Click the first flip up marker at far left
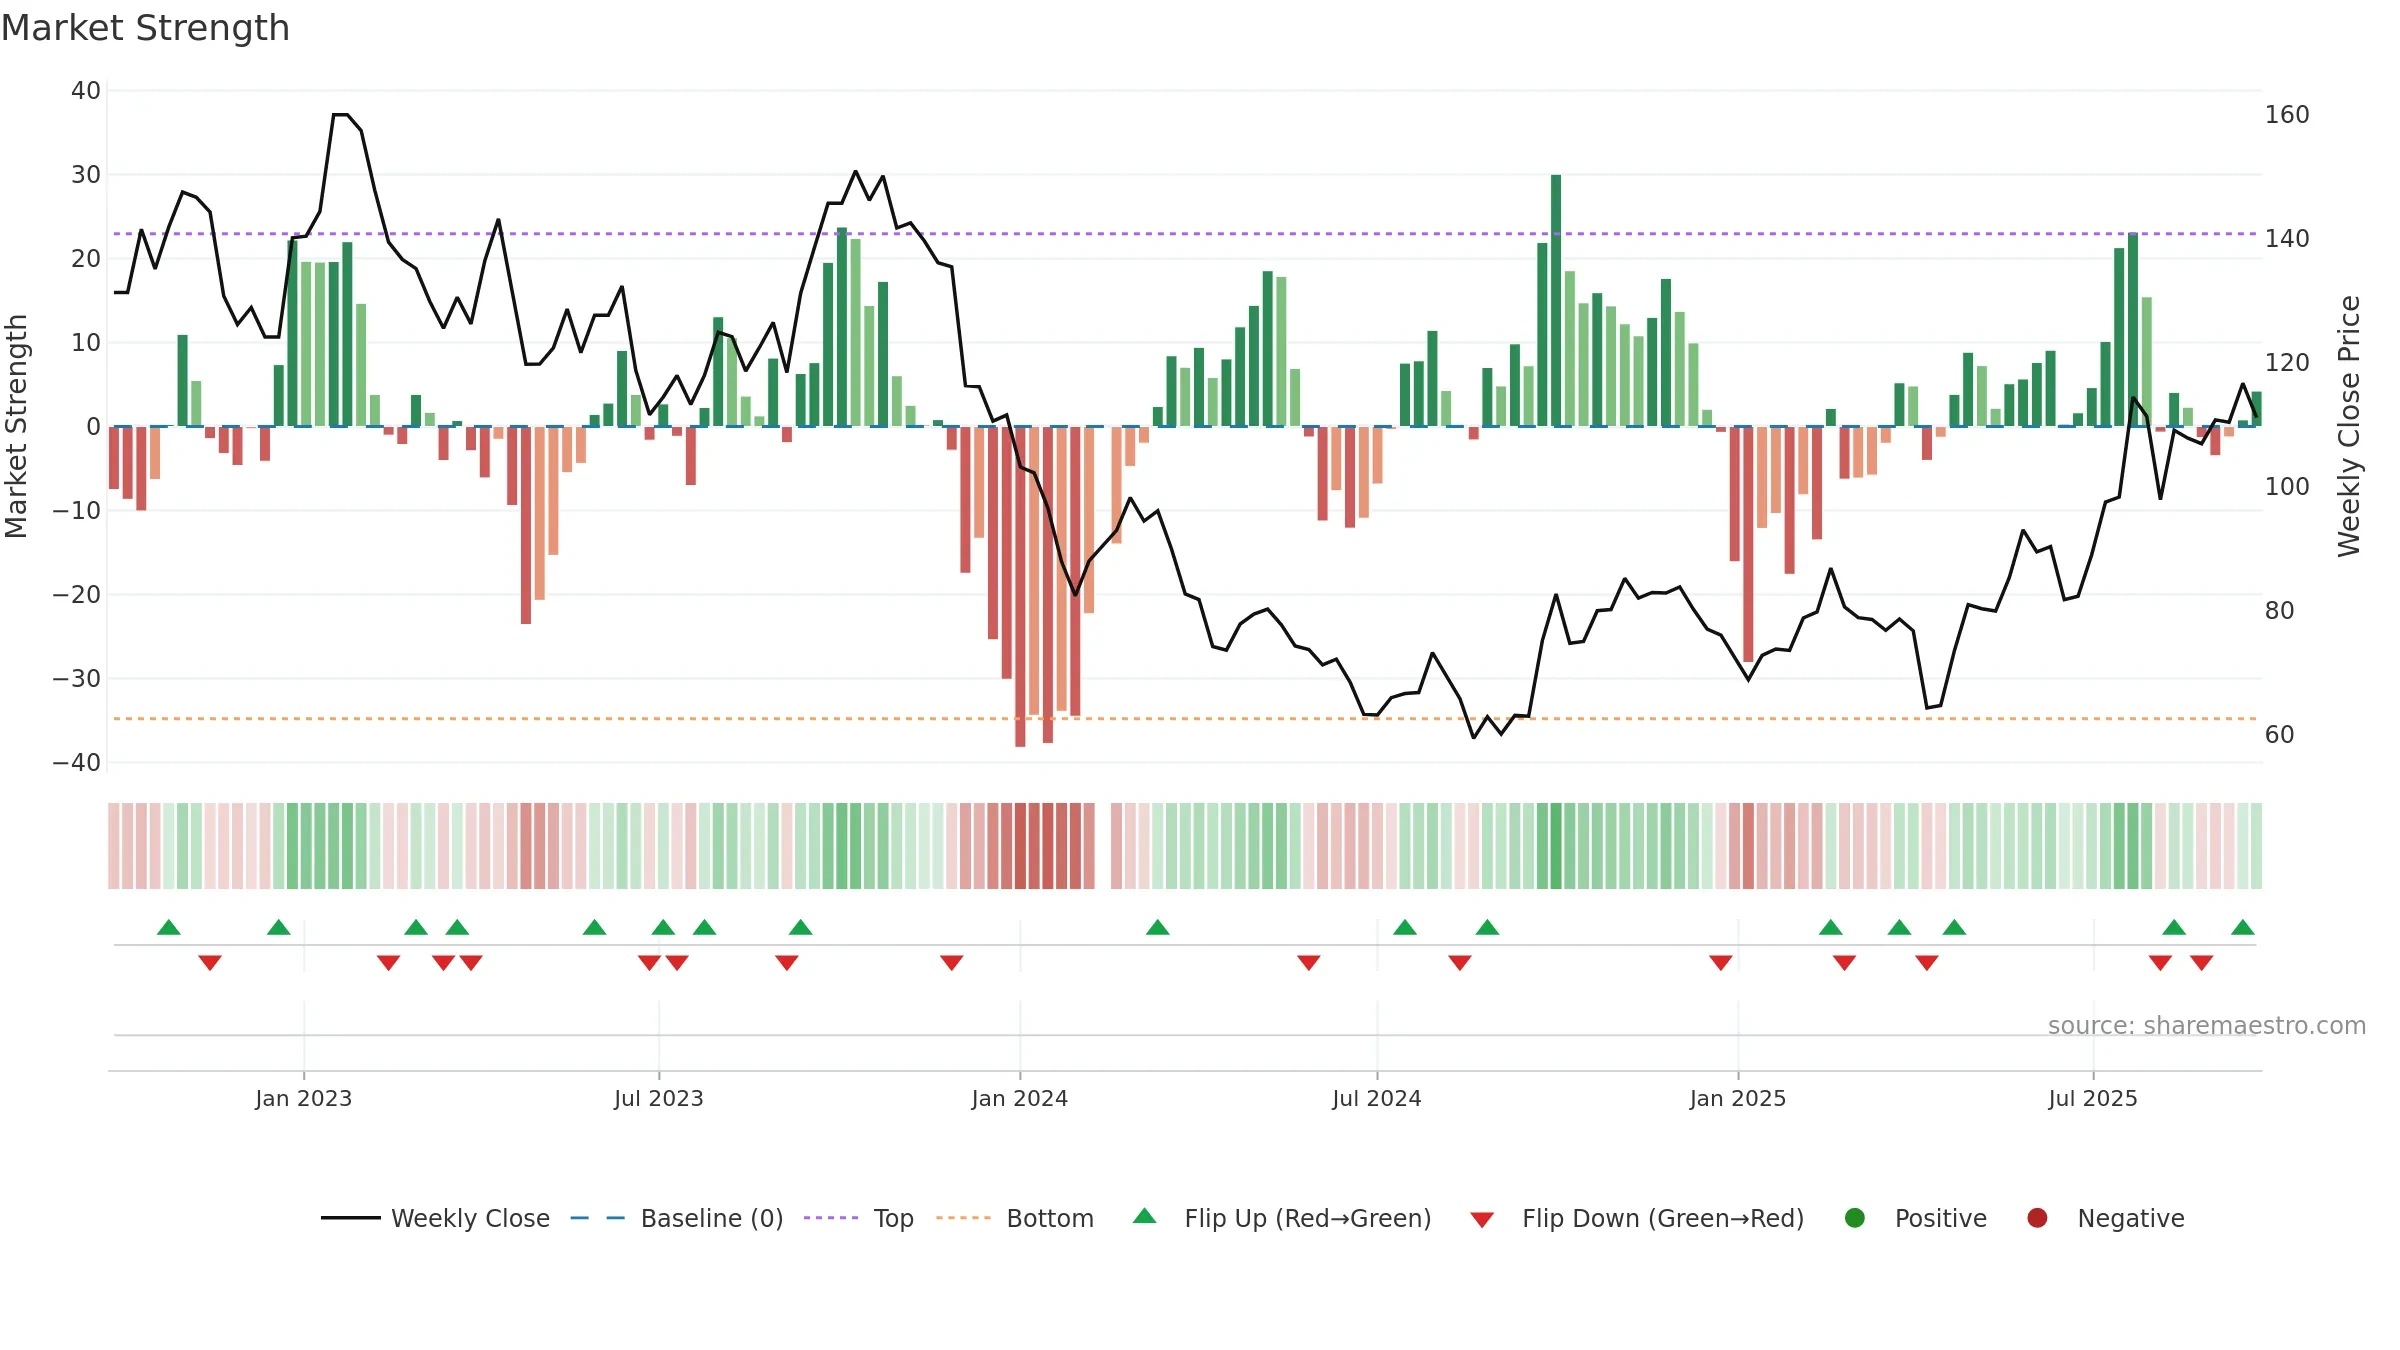This screenshot has height=1350, width=2400. (169, 927)
